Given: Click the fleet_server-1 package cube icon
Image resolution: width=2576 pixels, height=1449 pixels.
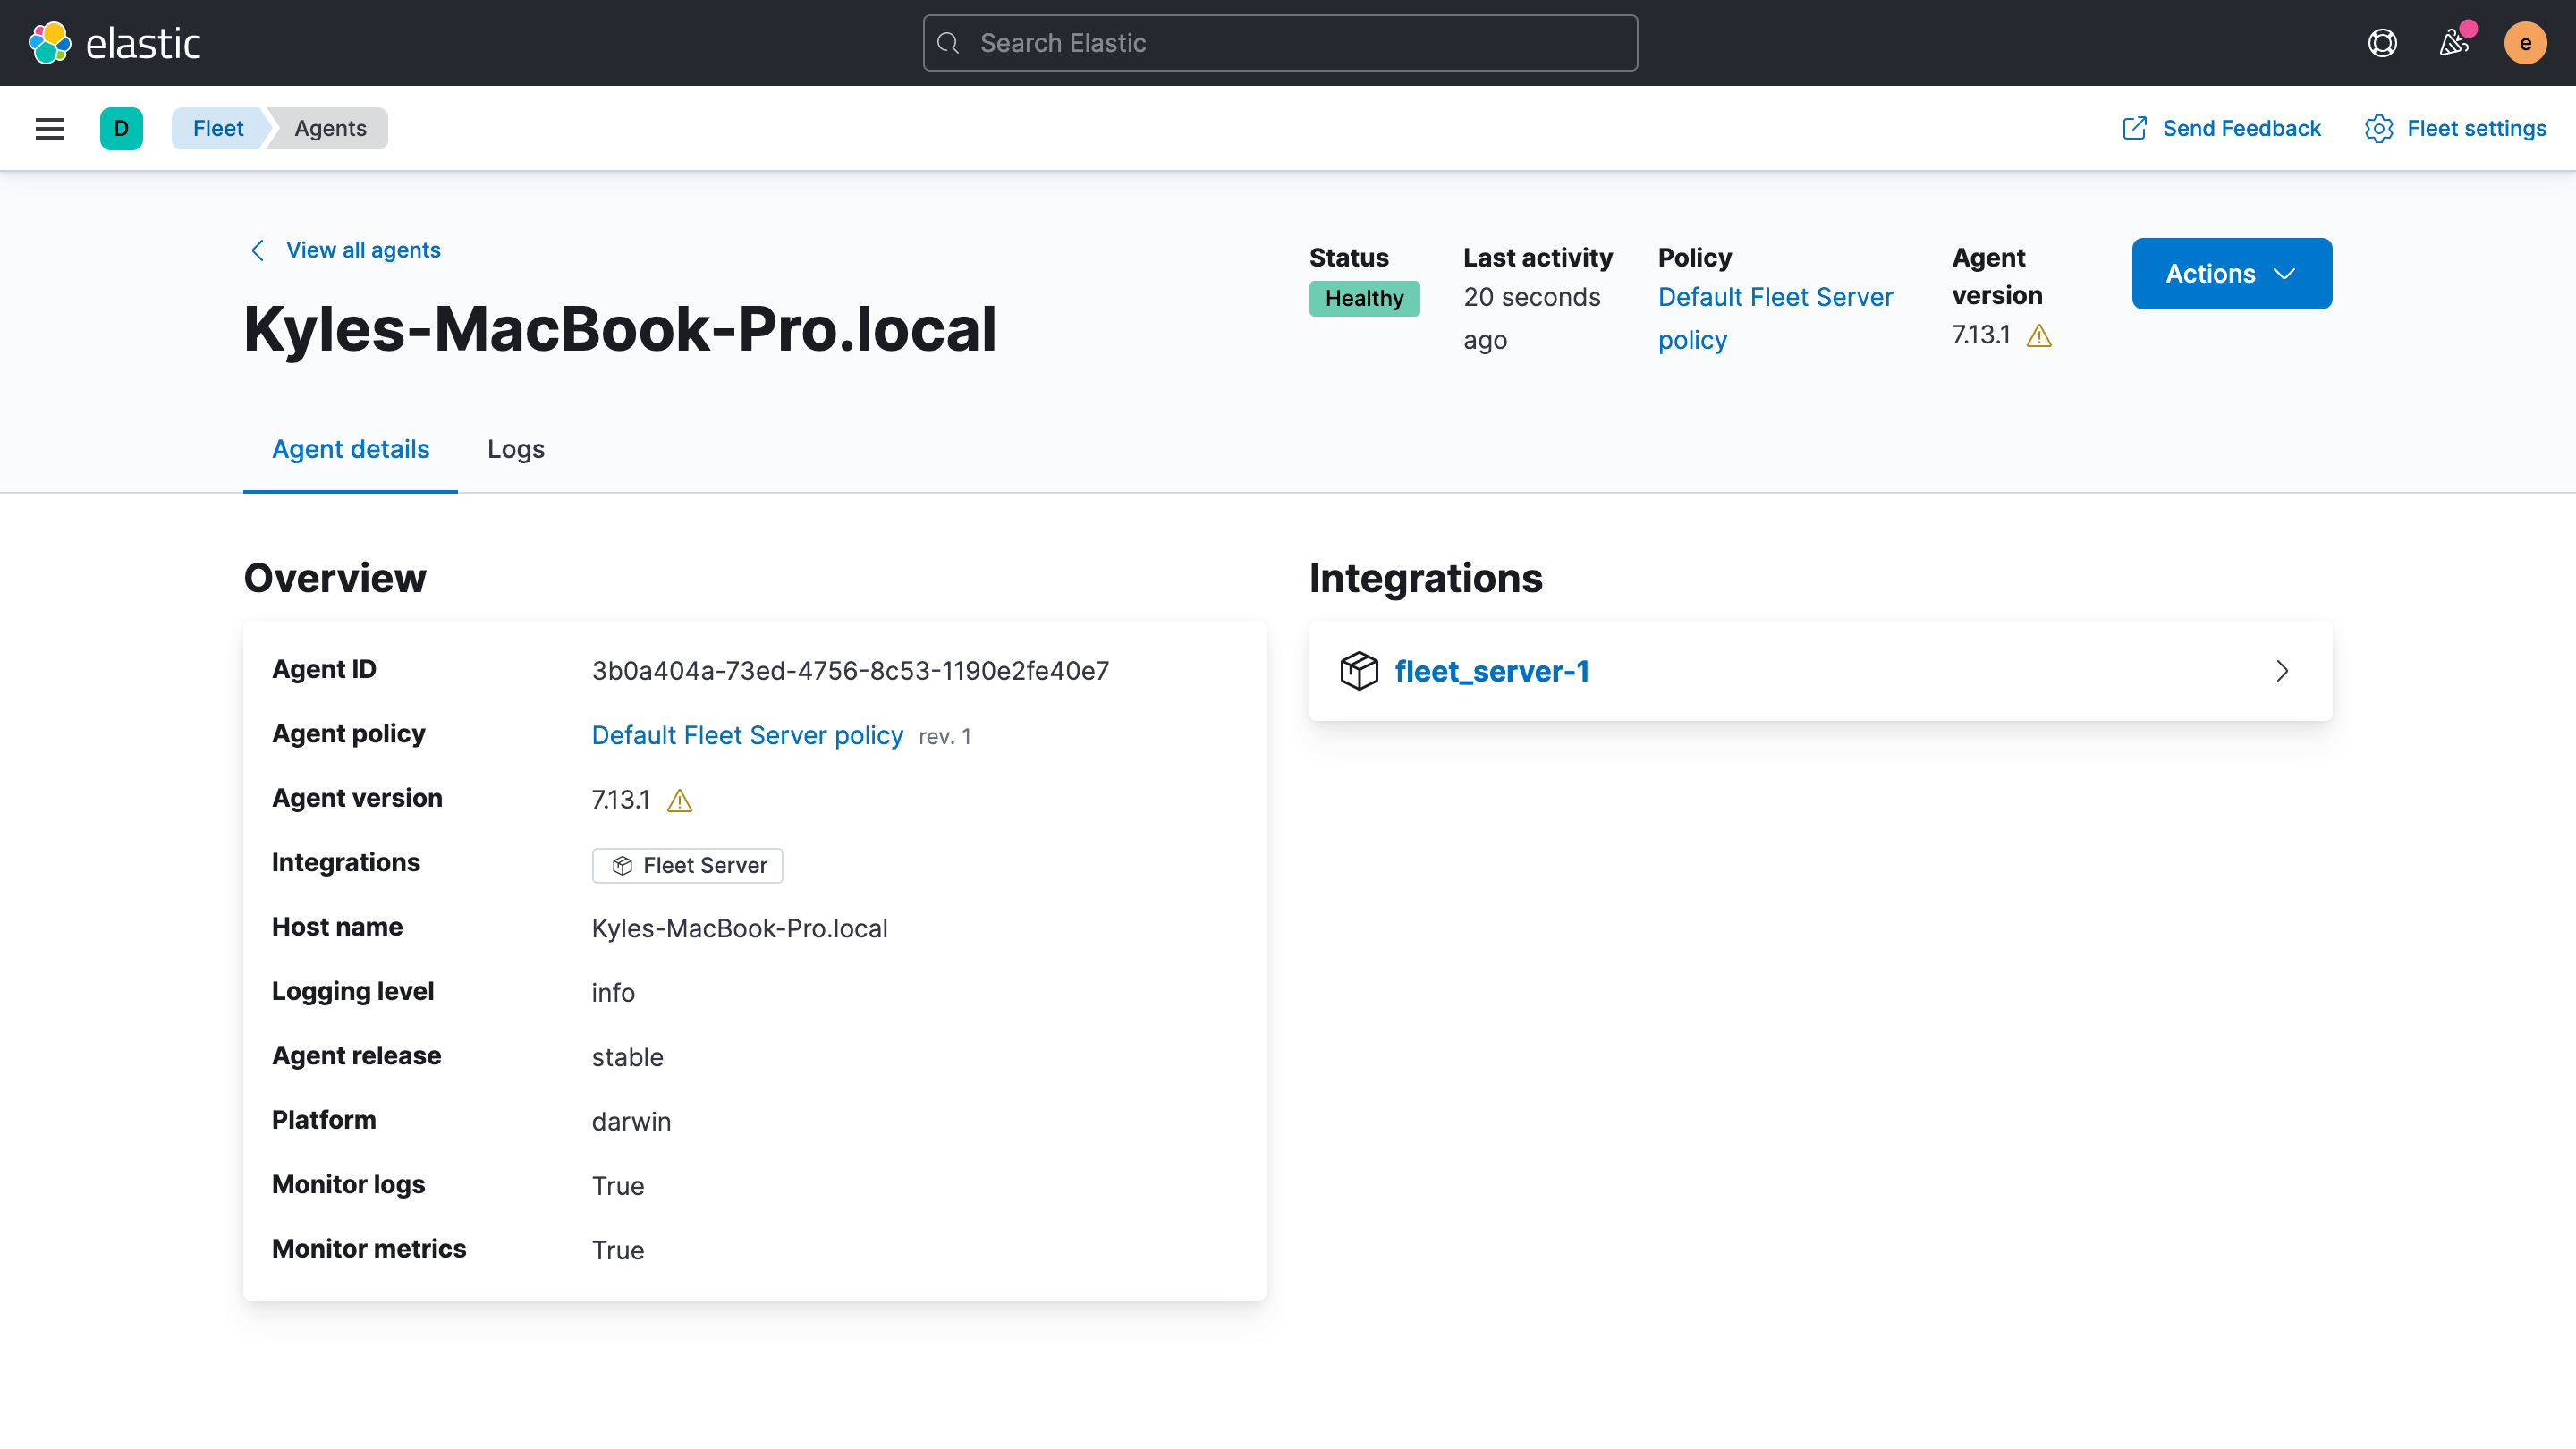Looking at the screenshot, I should (x=1359, y=671).
